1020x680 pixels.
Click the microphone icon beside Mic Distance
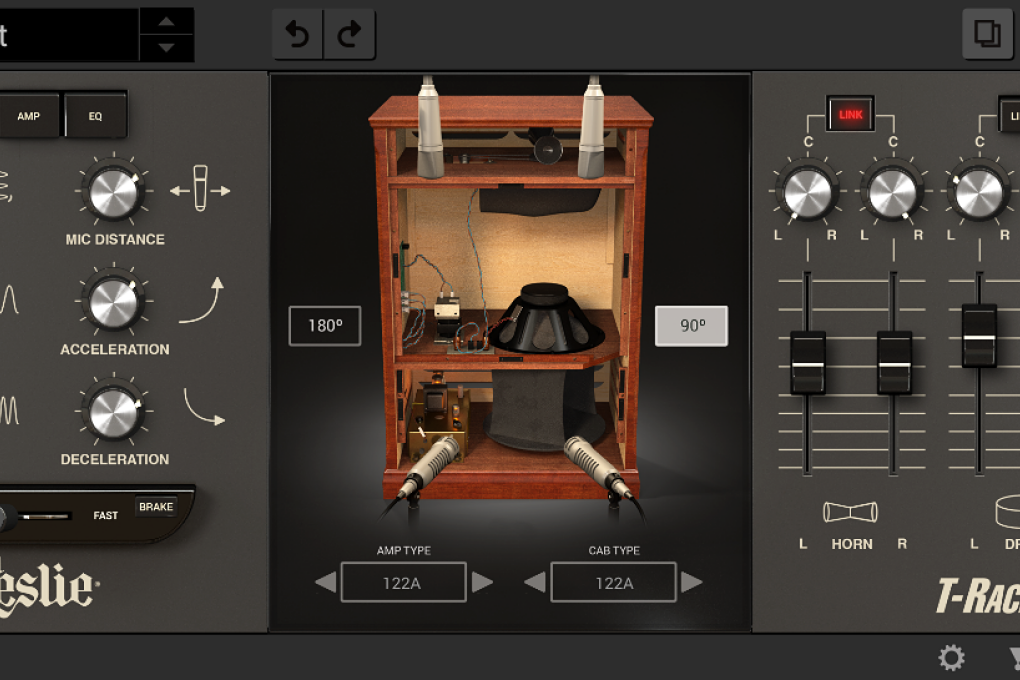[200, 189]
